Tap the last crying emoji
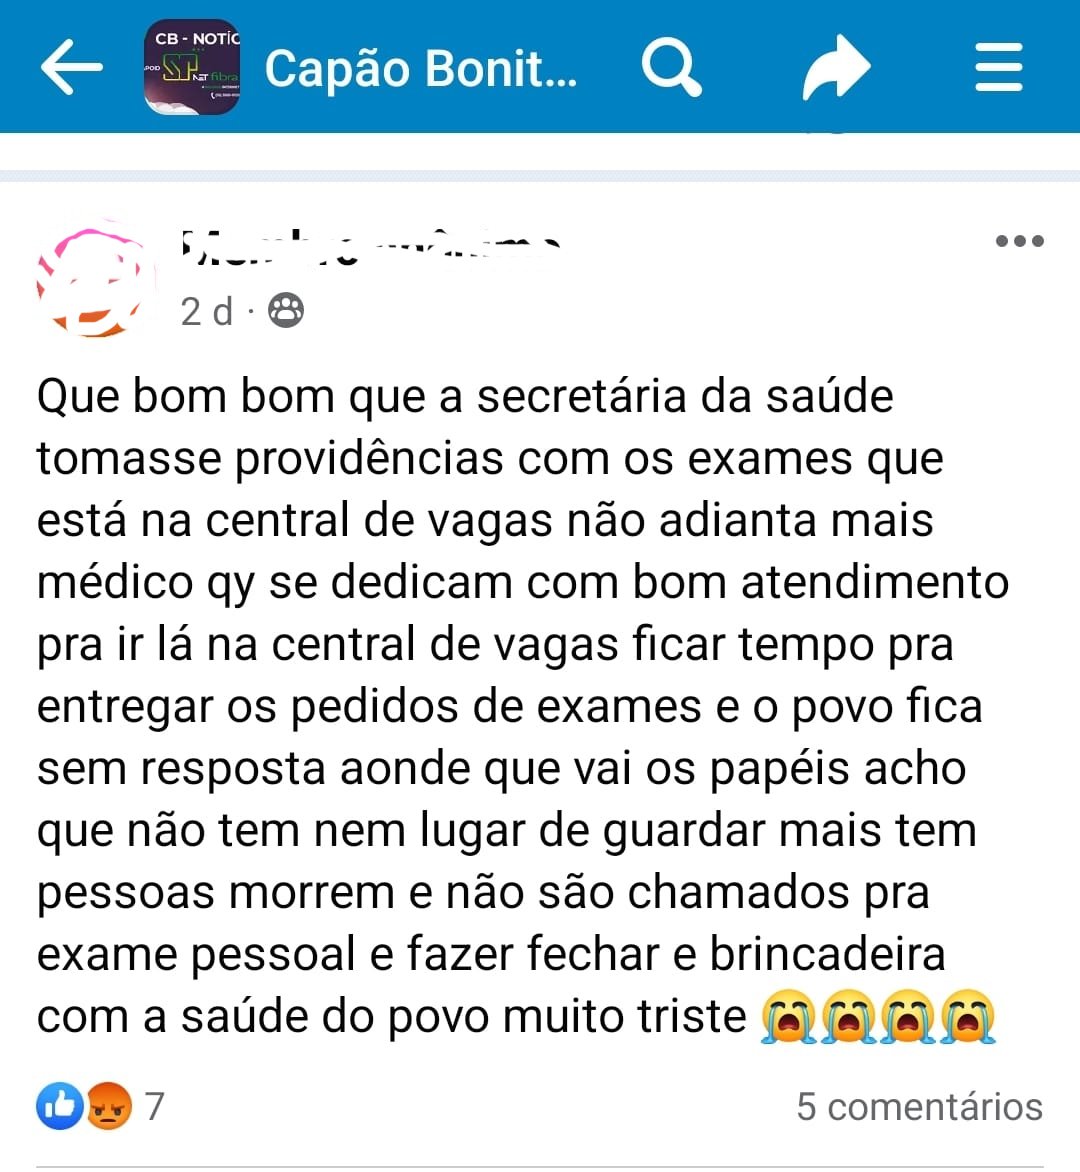Screen dimensions: 1080x1172 point(968,1017)
